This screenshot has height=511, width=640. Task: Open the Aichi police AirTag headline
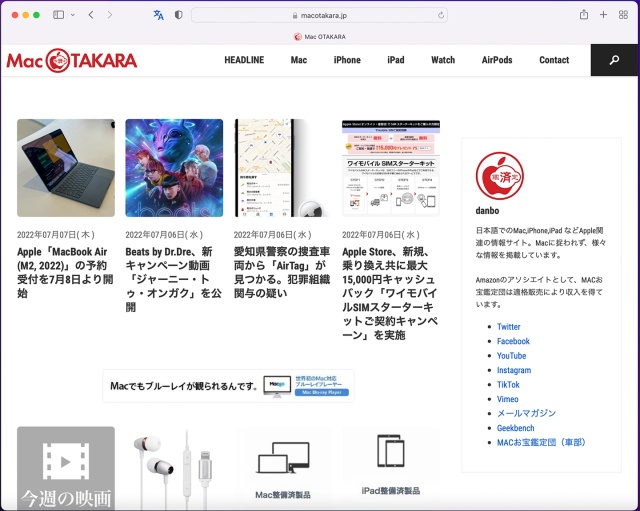tap(282, 272)
